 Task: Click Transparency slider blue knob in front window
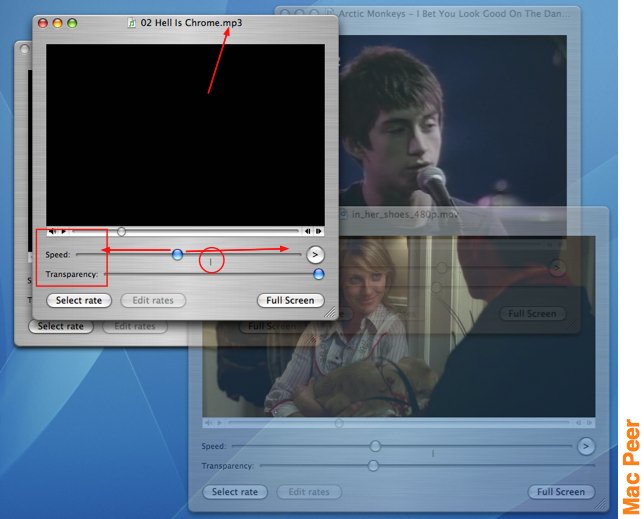click(x=318, y=274)
